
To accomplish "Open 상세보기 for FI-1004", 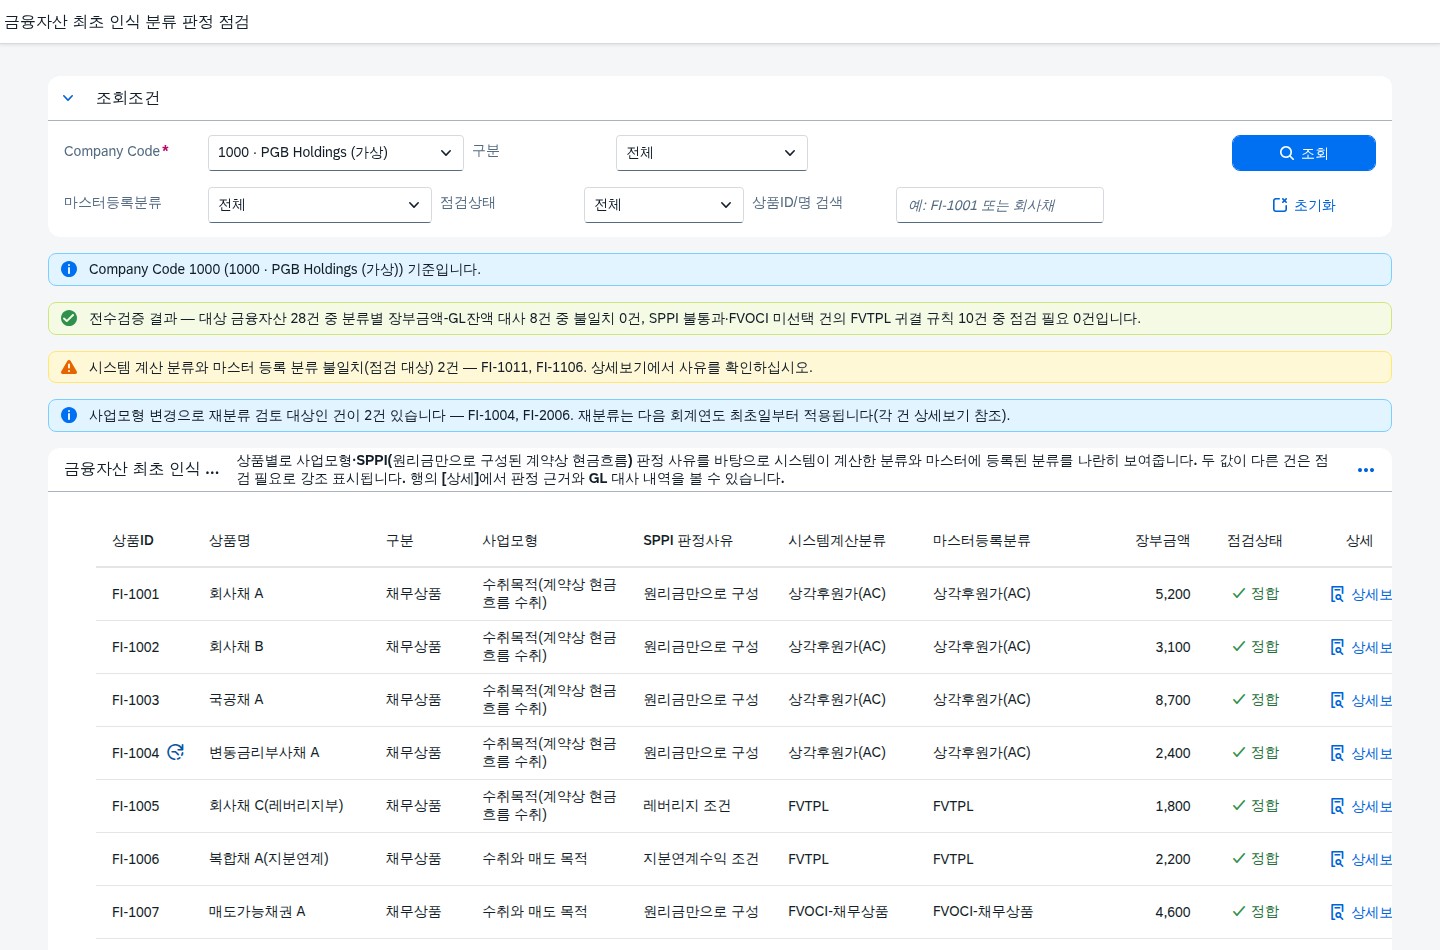I will coord(1361,753).
